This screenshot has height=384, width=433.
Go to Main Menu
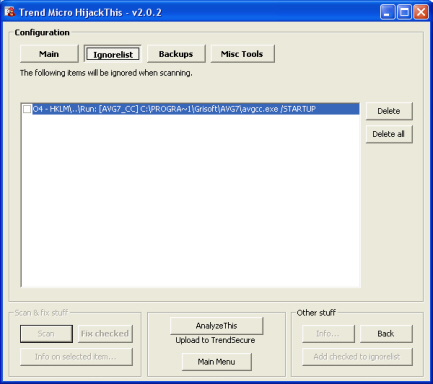(217, 362)
